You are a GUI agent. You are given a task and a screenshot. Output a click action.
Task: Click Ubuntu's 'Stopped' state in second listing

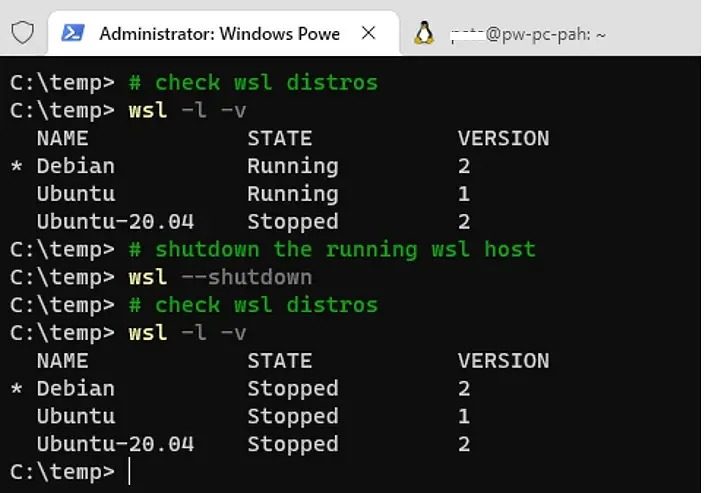[292, 415]
